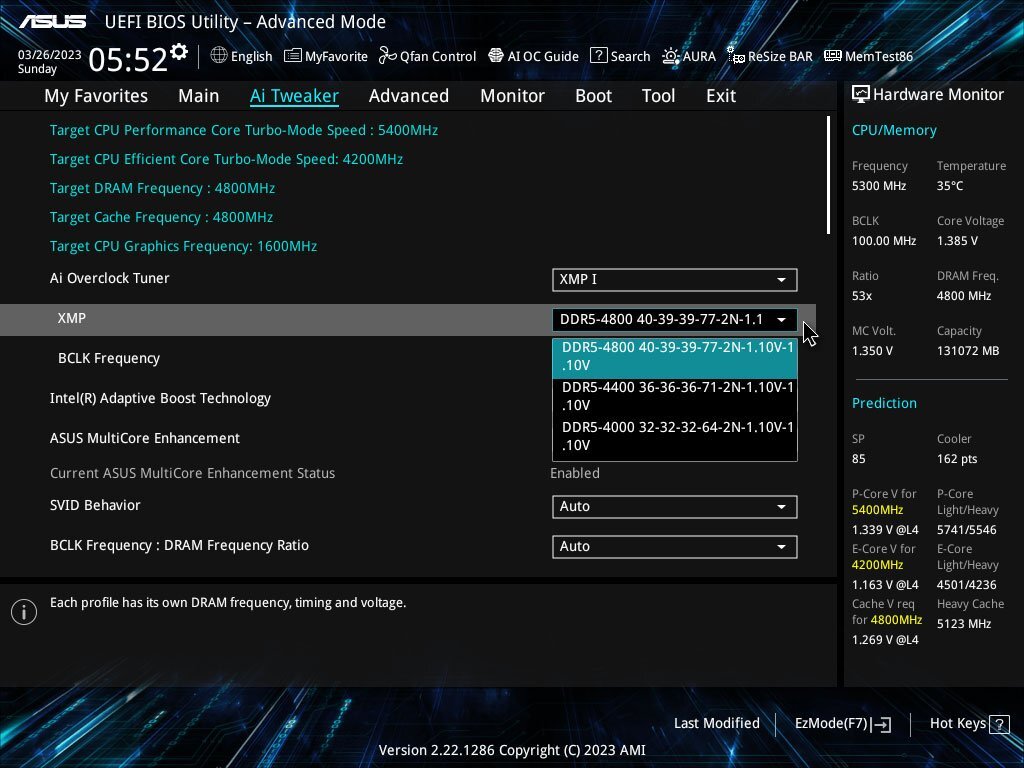Open the Tool tab
Image resolution: width=1024 pixels, height=768 pixels.
coord(658,96)
